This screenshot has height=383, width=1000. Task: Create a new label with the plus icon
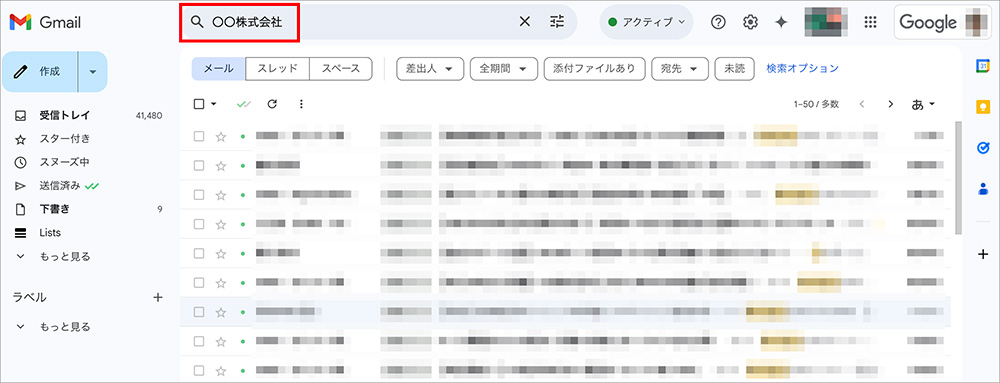(158, 297)
